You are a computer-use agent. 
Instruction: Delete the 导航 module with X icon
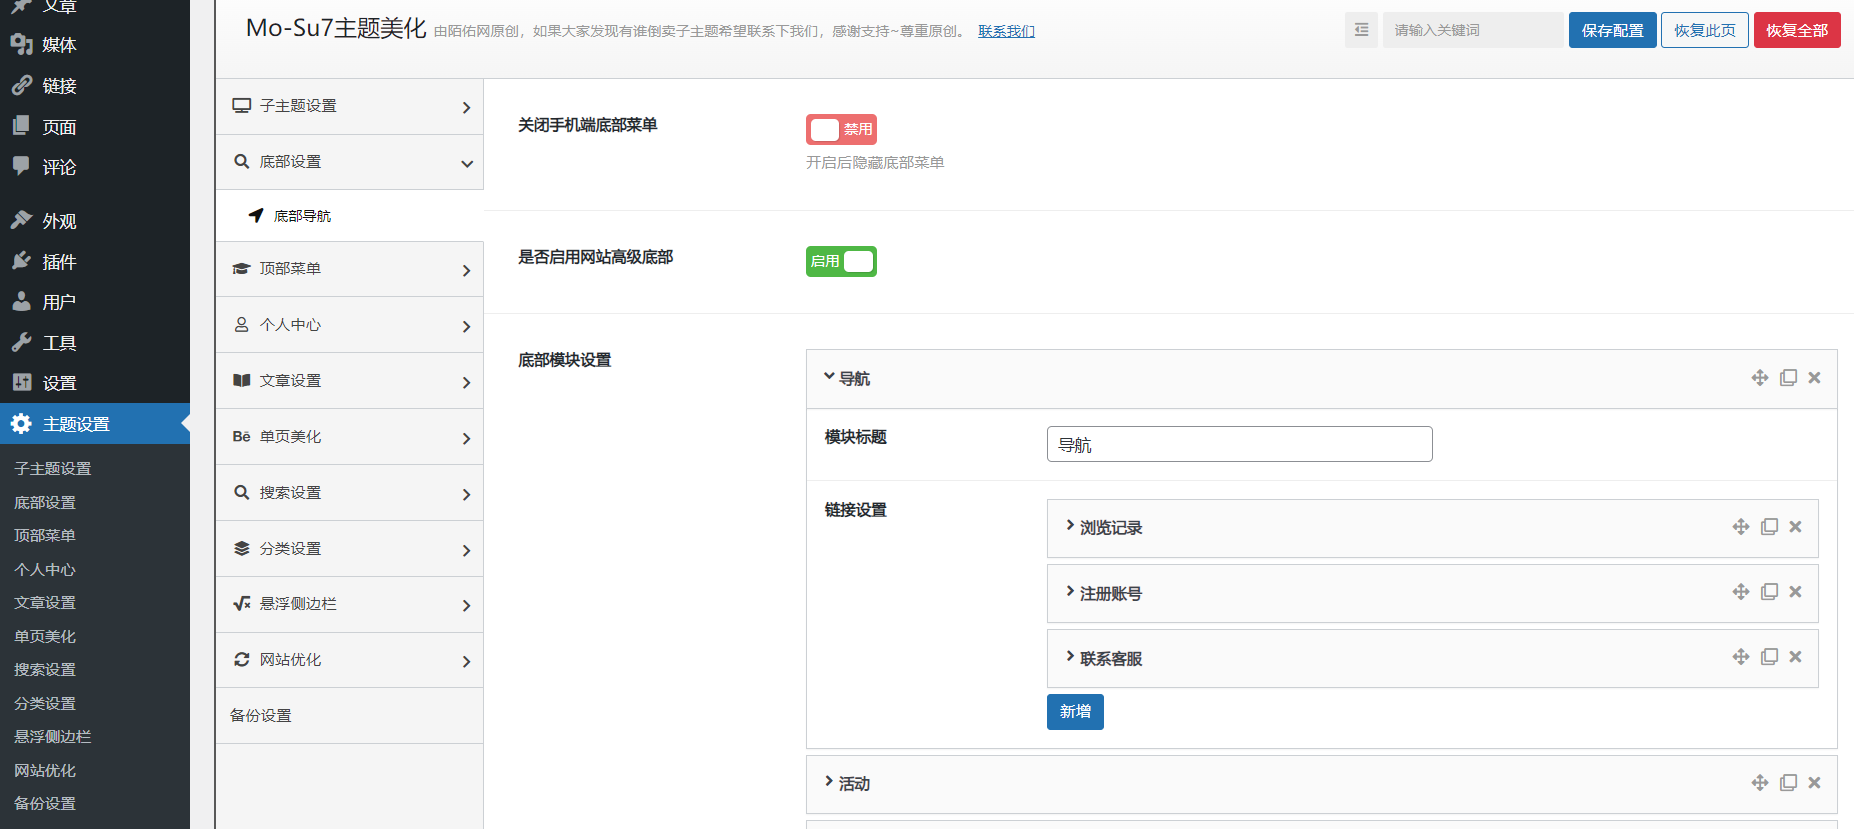(1814, 378)
